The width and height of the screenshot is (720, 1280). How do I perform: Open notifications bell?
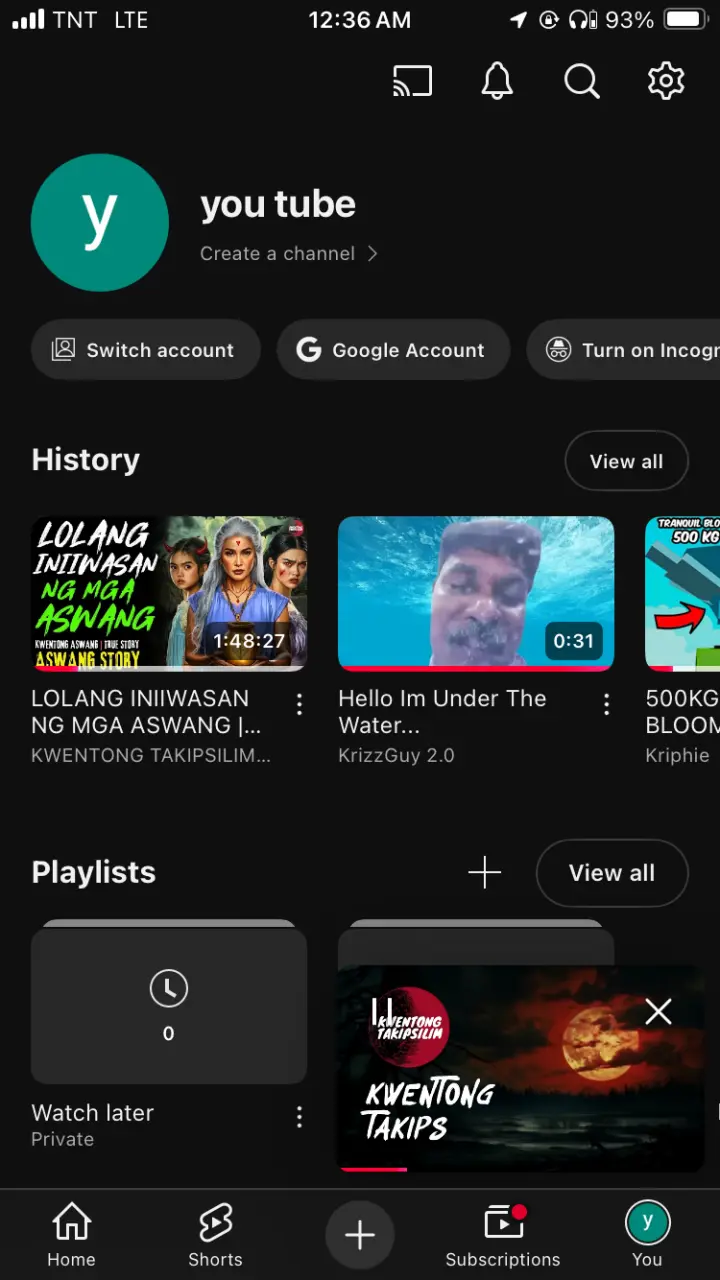click(497, 81)
